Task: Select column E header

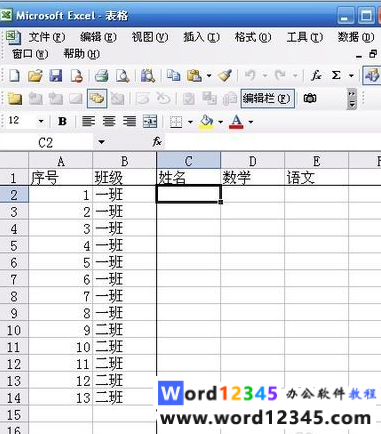Action: coord(317,161)
